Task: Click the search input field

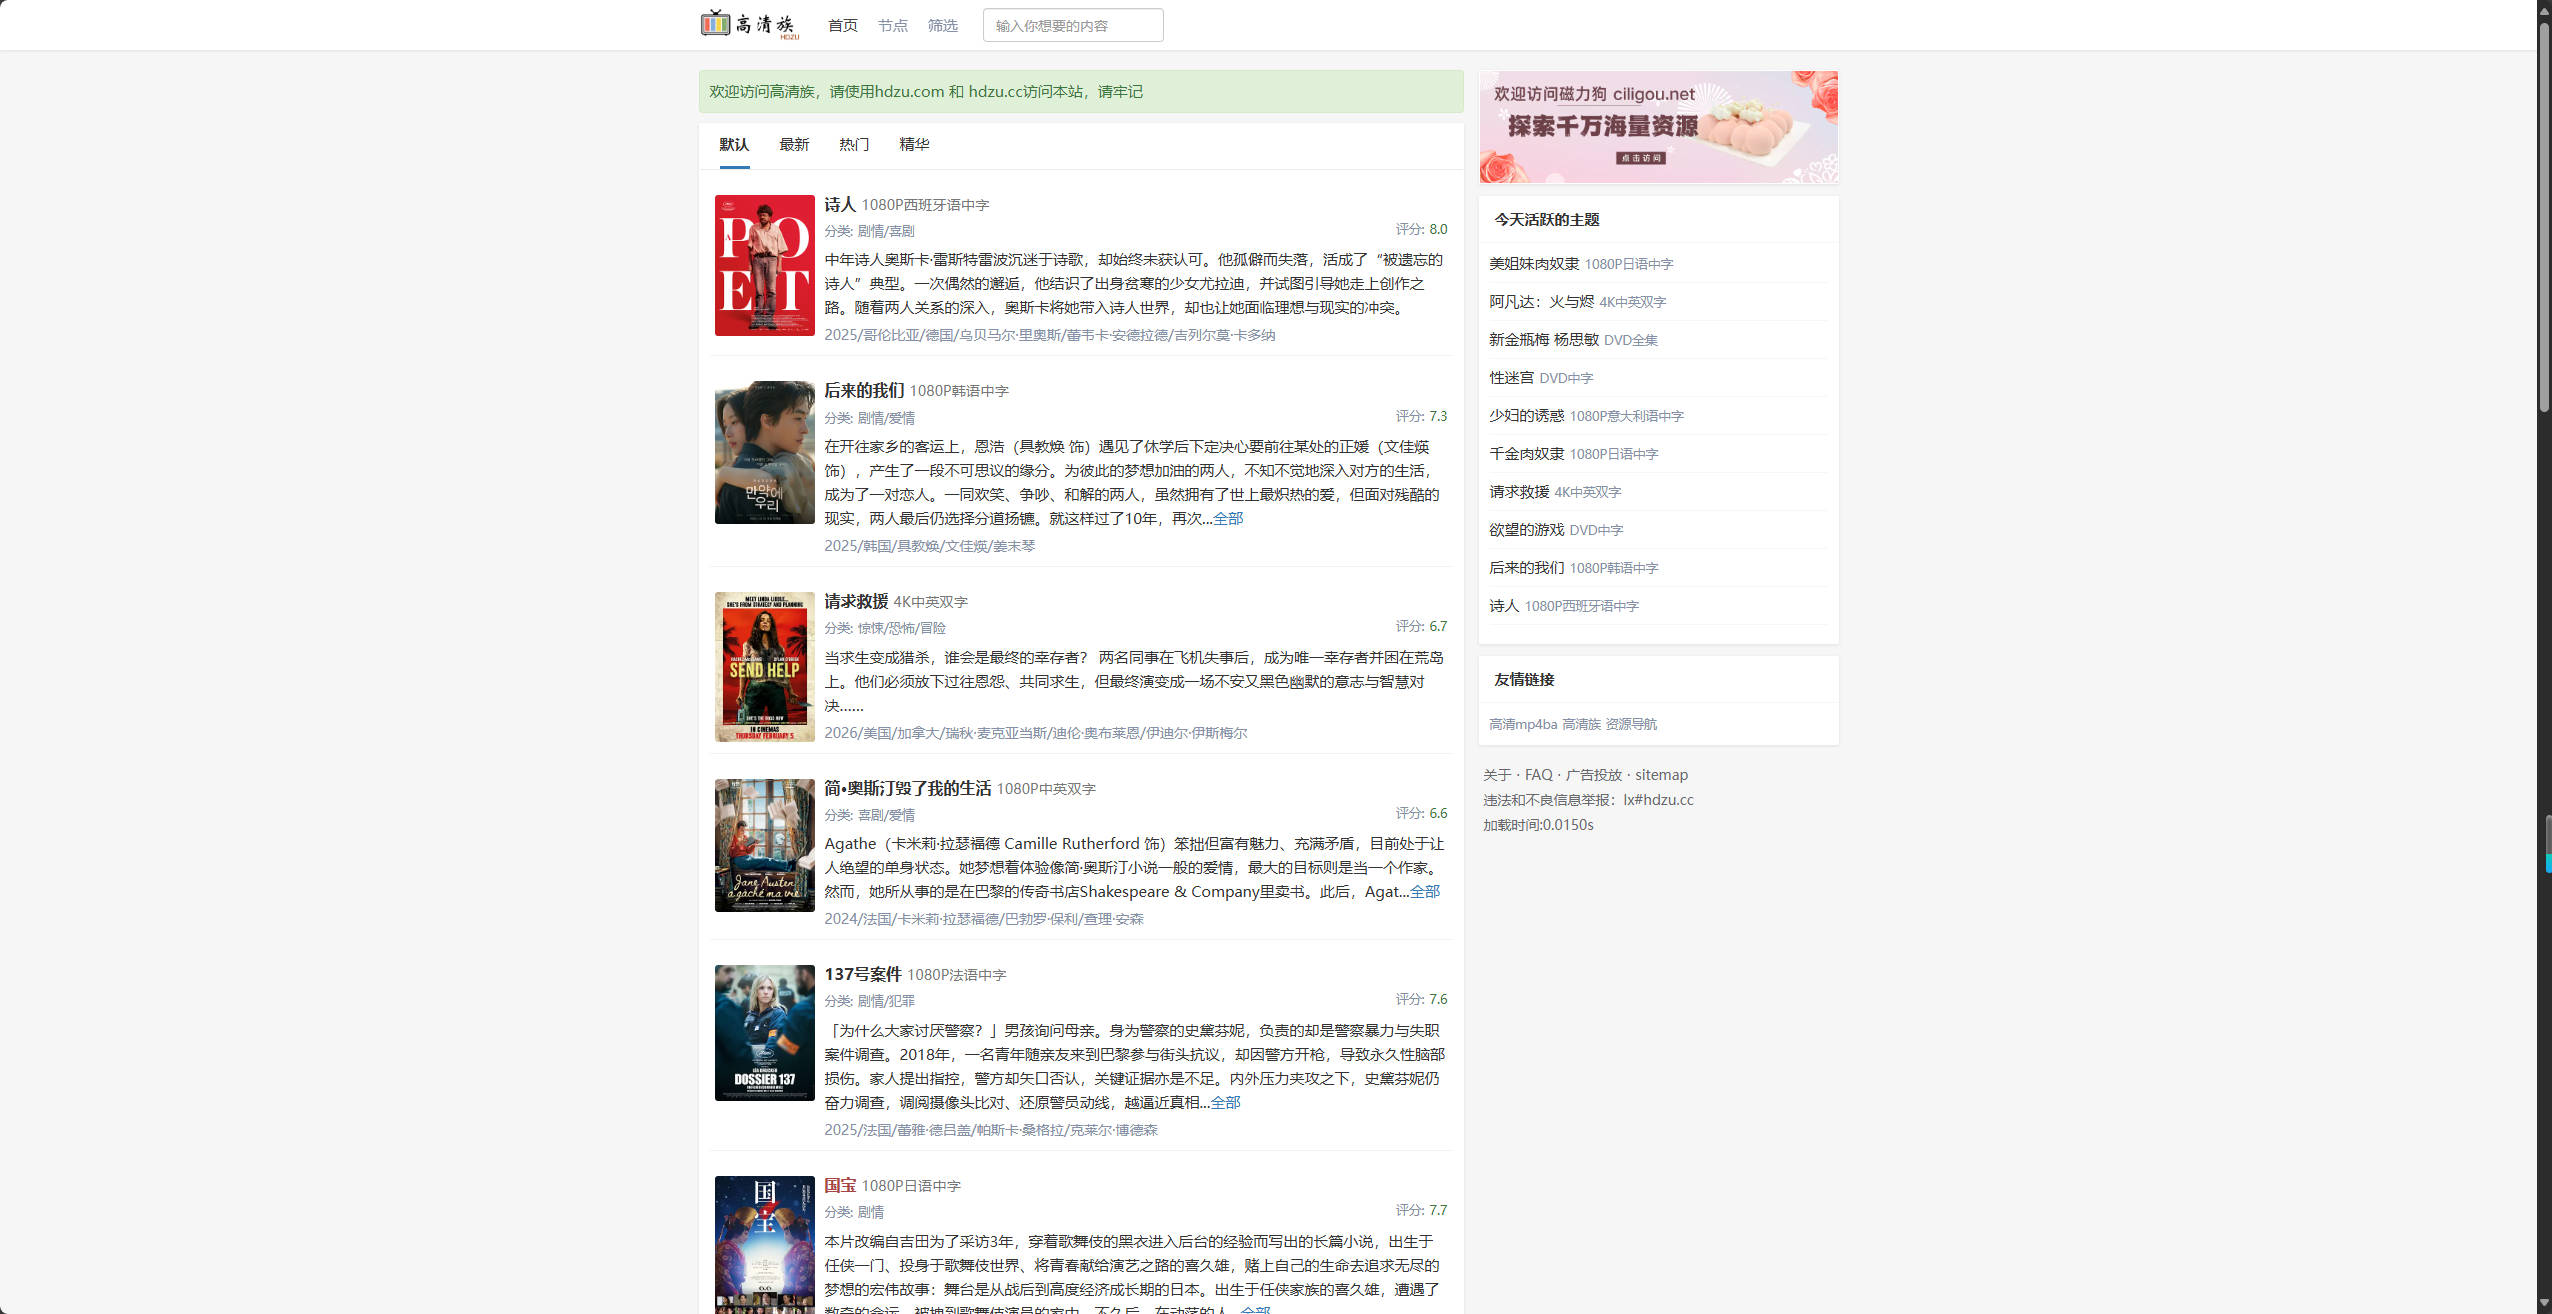Action: [x=1072, y=24]
